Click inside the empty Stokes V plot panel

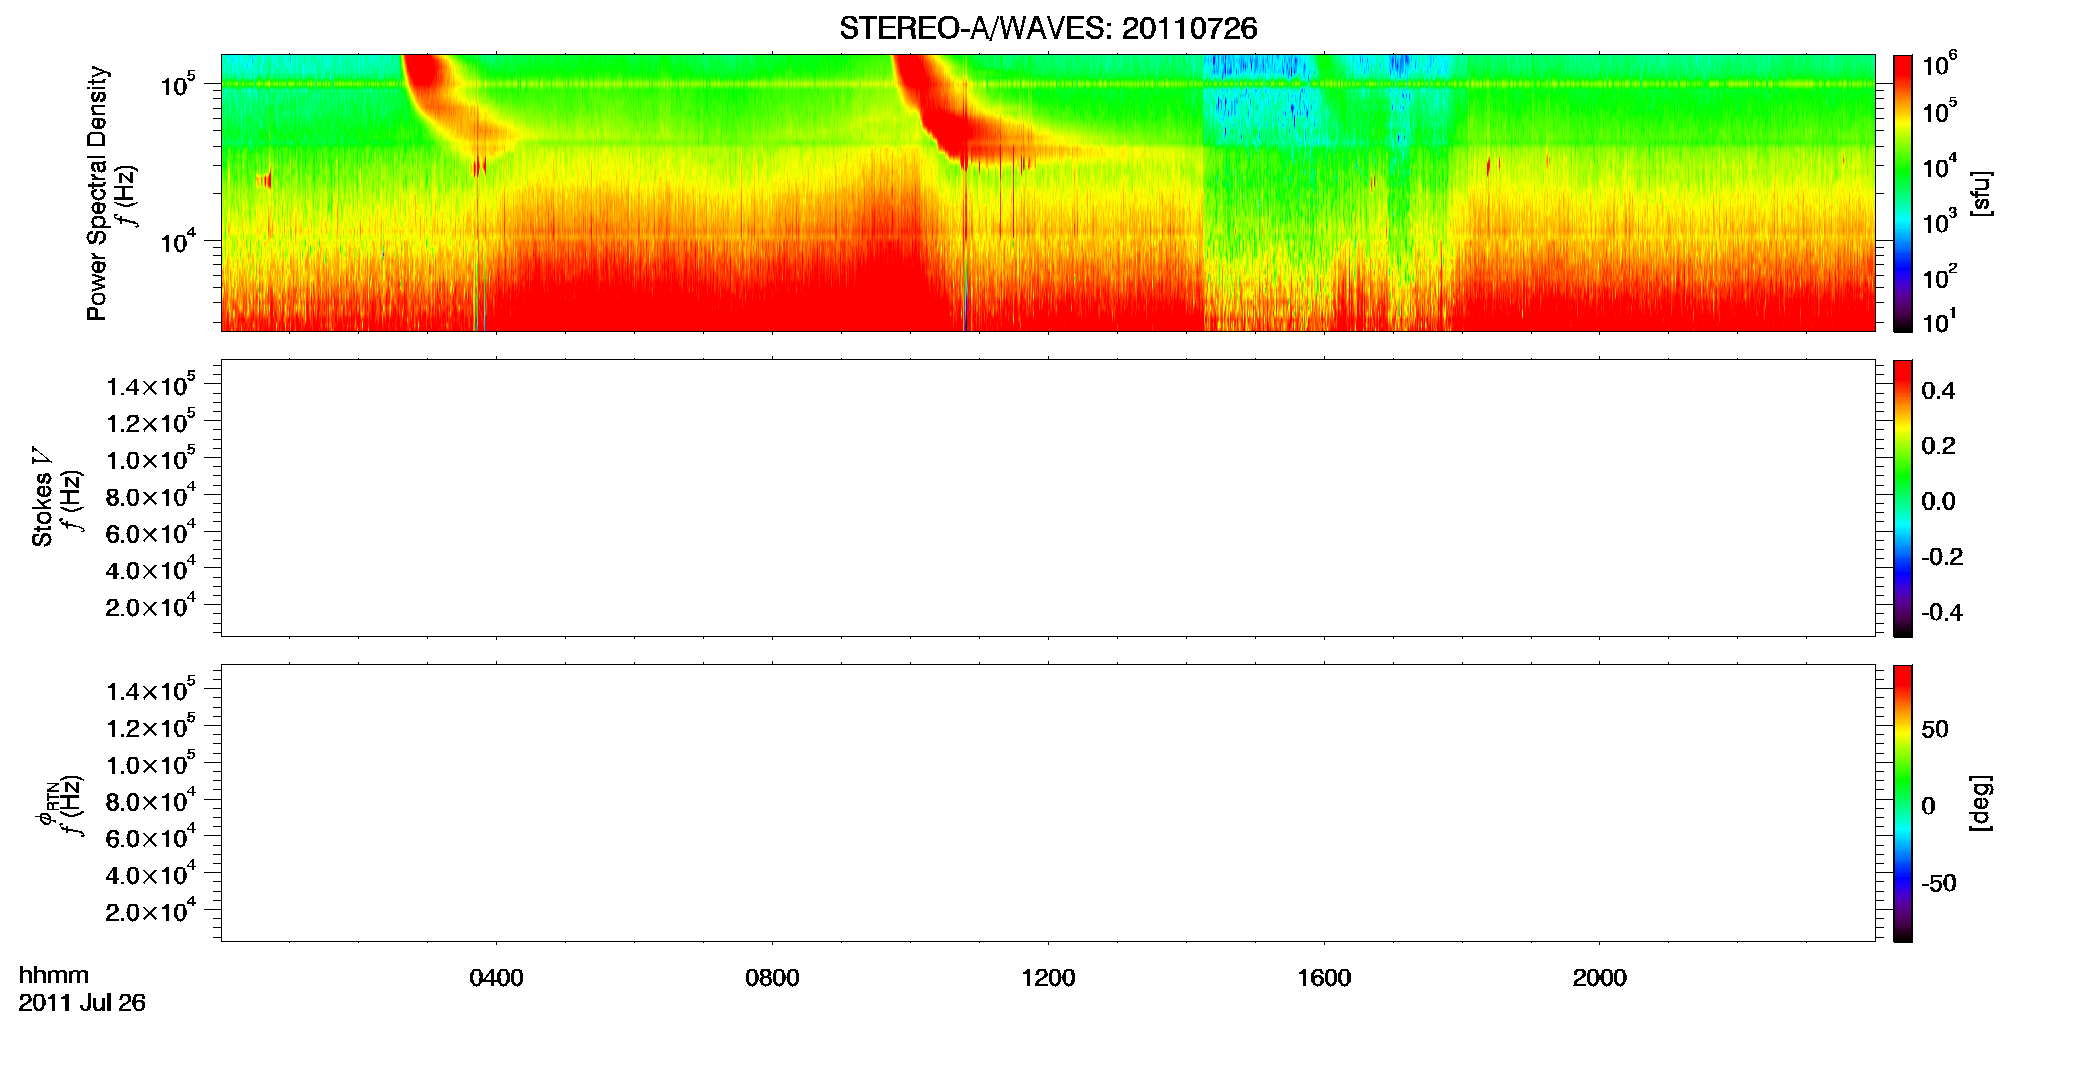(1048, 498)
